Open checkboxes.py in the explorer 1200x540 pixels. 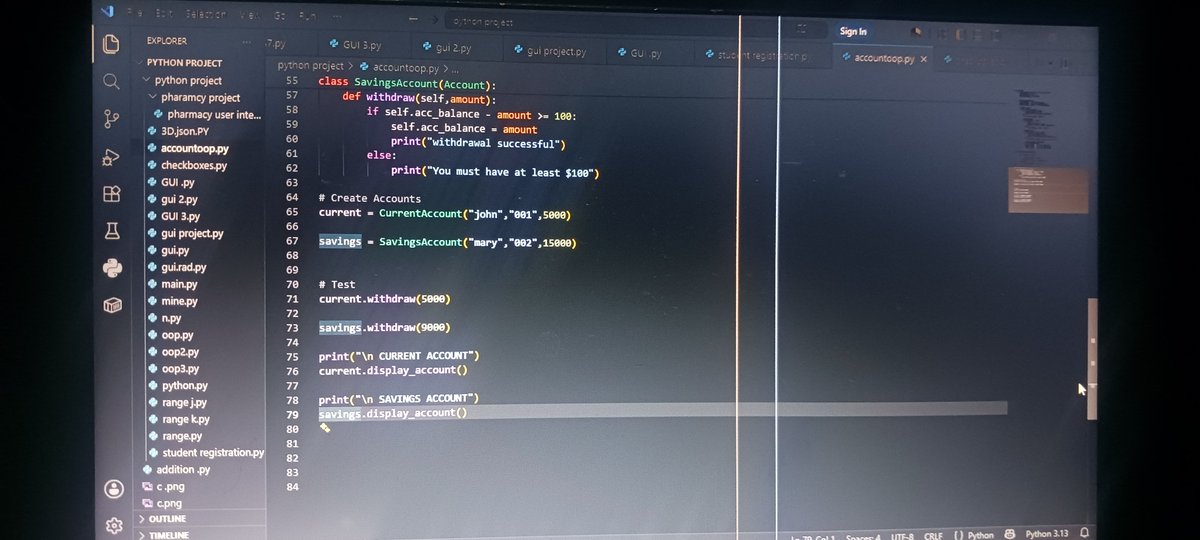193,165
